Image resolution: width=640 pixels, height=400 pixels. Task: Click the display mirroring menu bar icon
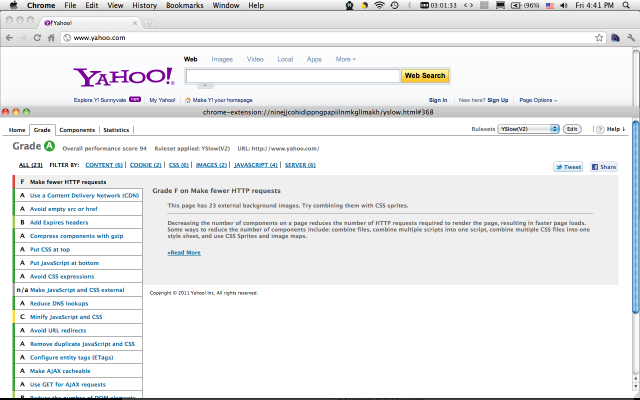(x=500, y=5)
